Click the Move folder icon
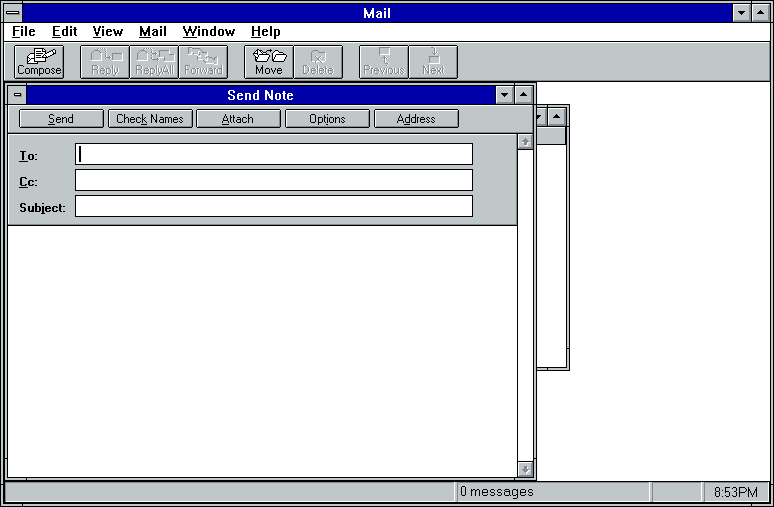774x507 pixels. (268, 62)
